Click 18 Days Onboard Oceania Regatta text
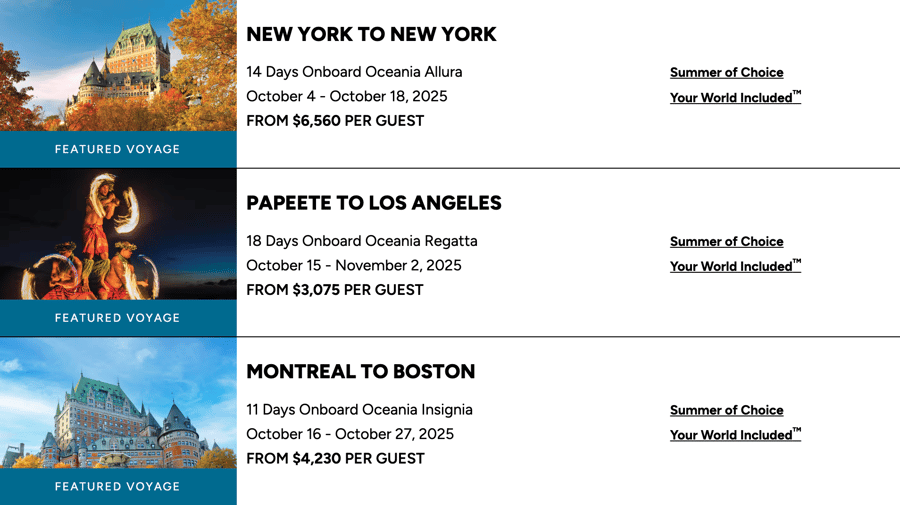The width and height of the screenshot is (900, 505). [x=362, y=241]
